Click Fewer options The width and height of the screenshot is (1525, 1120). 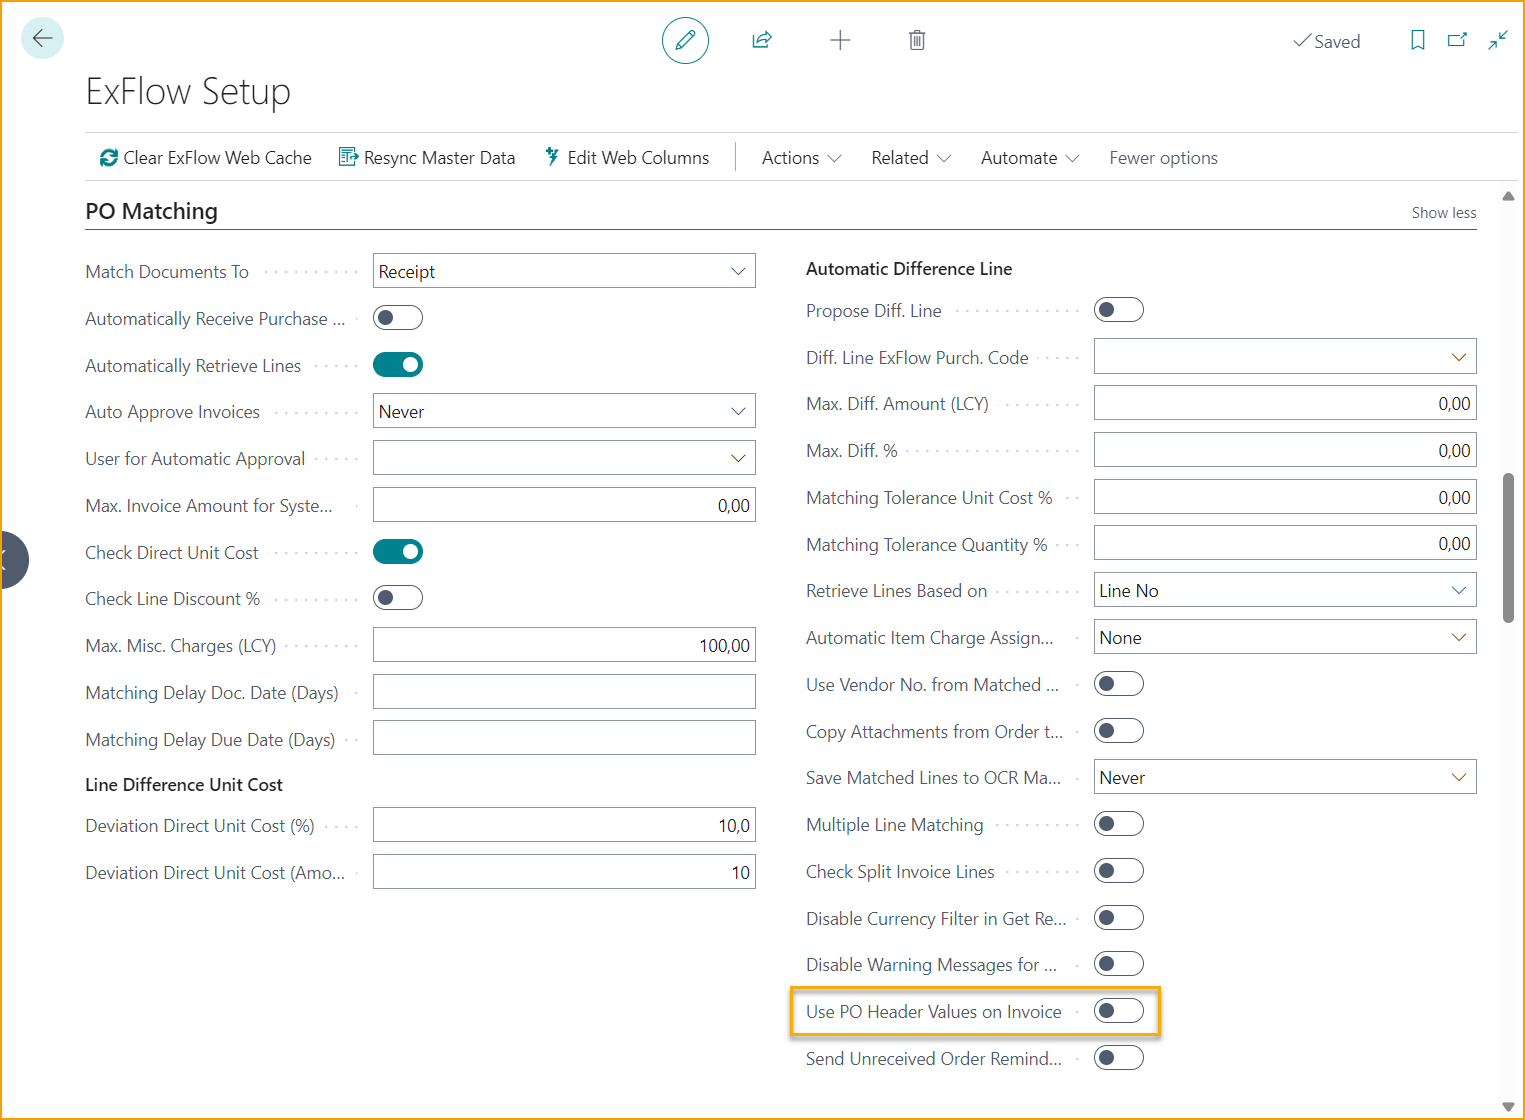pyautogui.click(x=1163, y=158)
